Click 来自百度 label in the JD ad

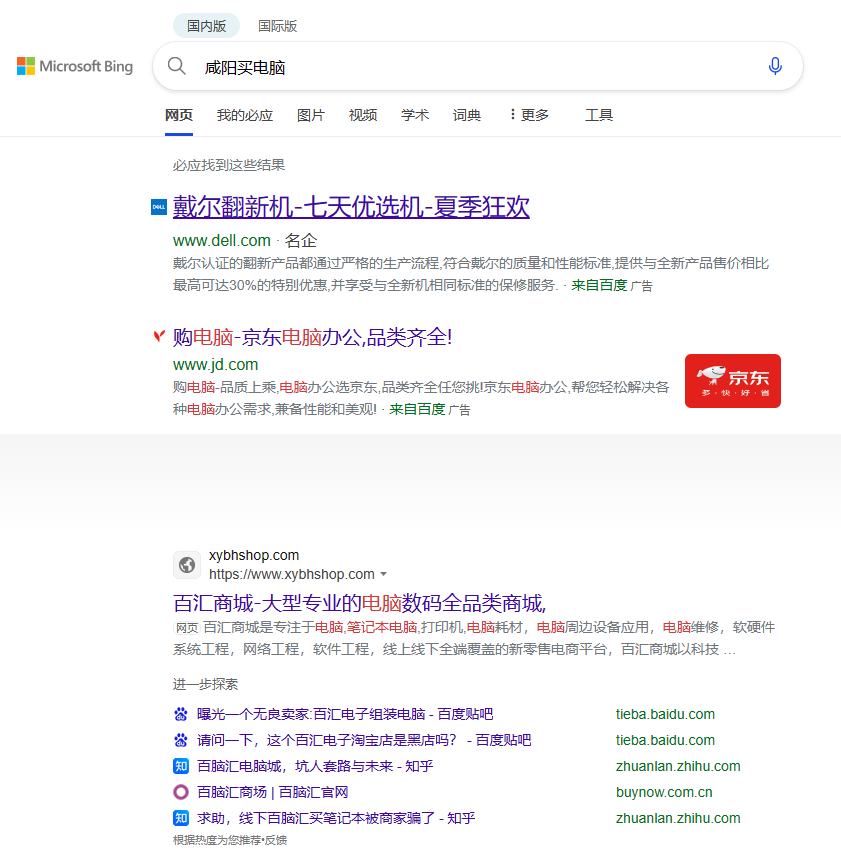(x=417, y=409)
